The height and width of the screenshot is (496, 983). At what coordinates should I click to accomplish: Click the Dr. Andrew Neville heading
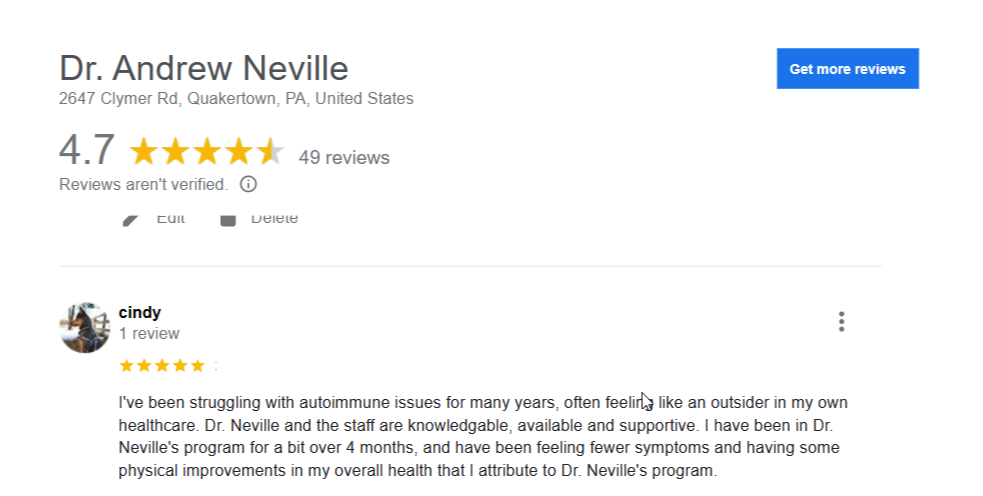(x=204, y=68)
